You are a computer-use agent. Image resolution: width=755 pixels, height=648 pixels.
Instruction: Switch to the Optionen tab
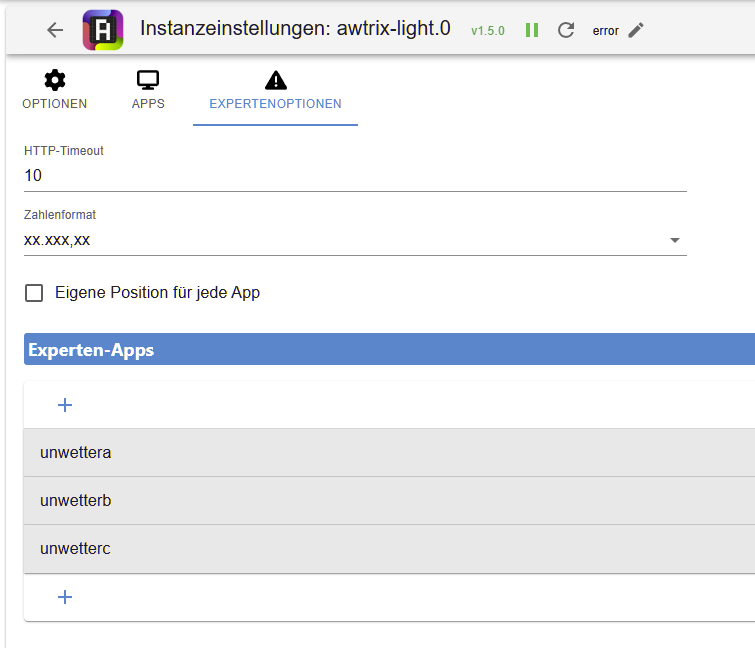pos(55,103)
